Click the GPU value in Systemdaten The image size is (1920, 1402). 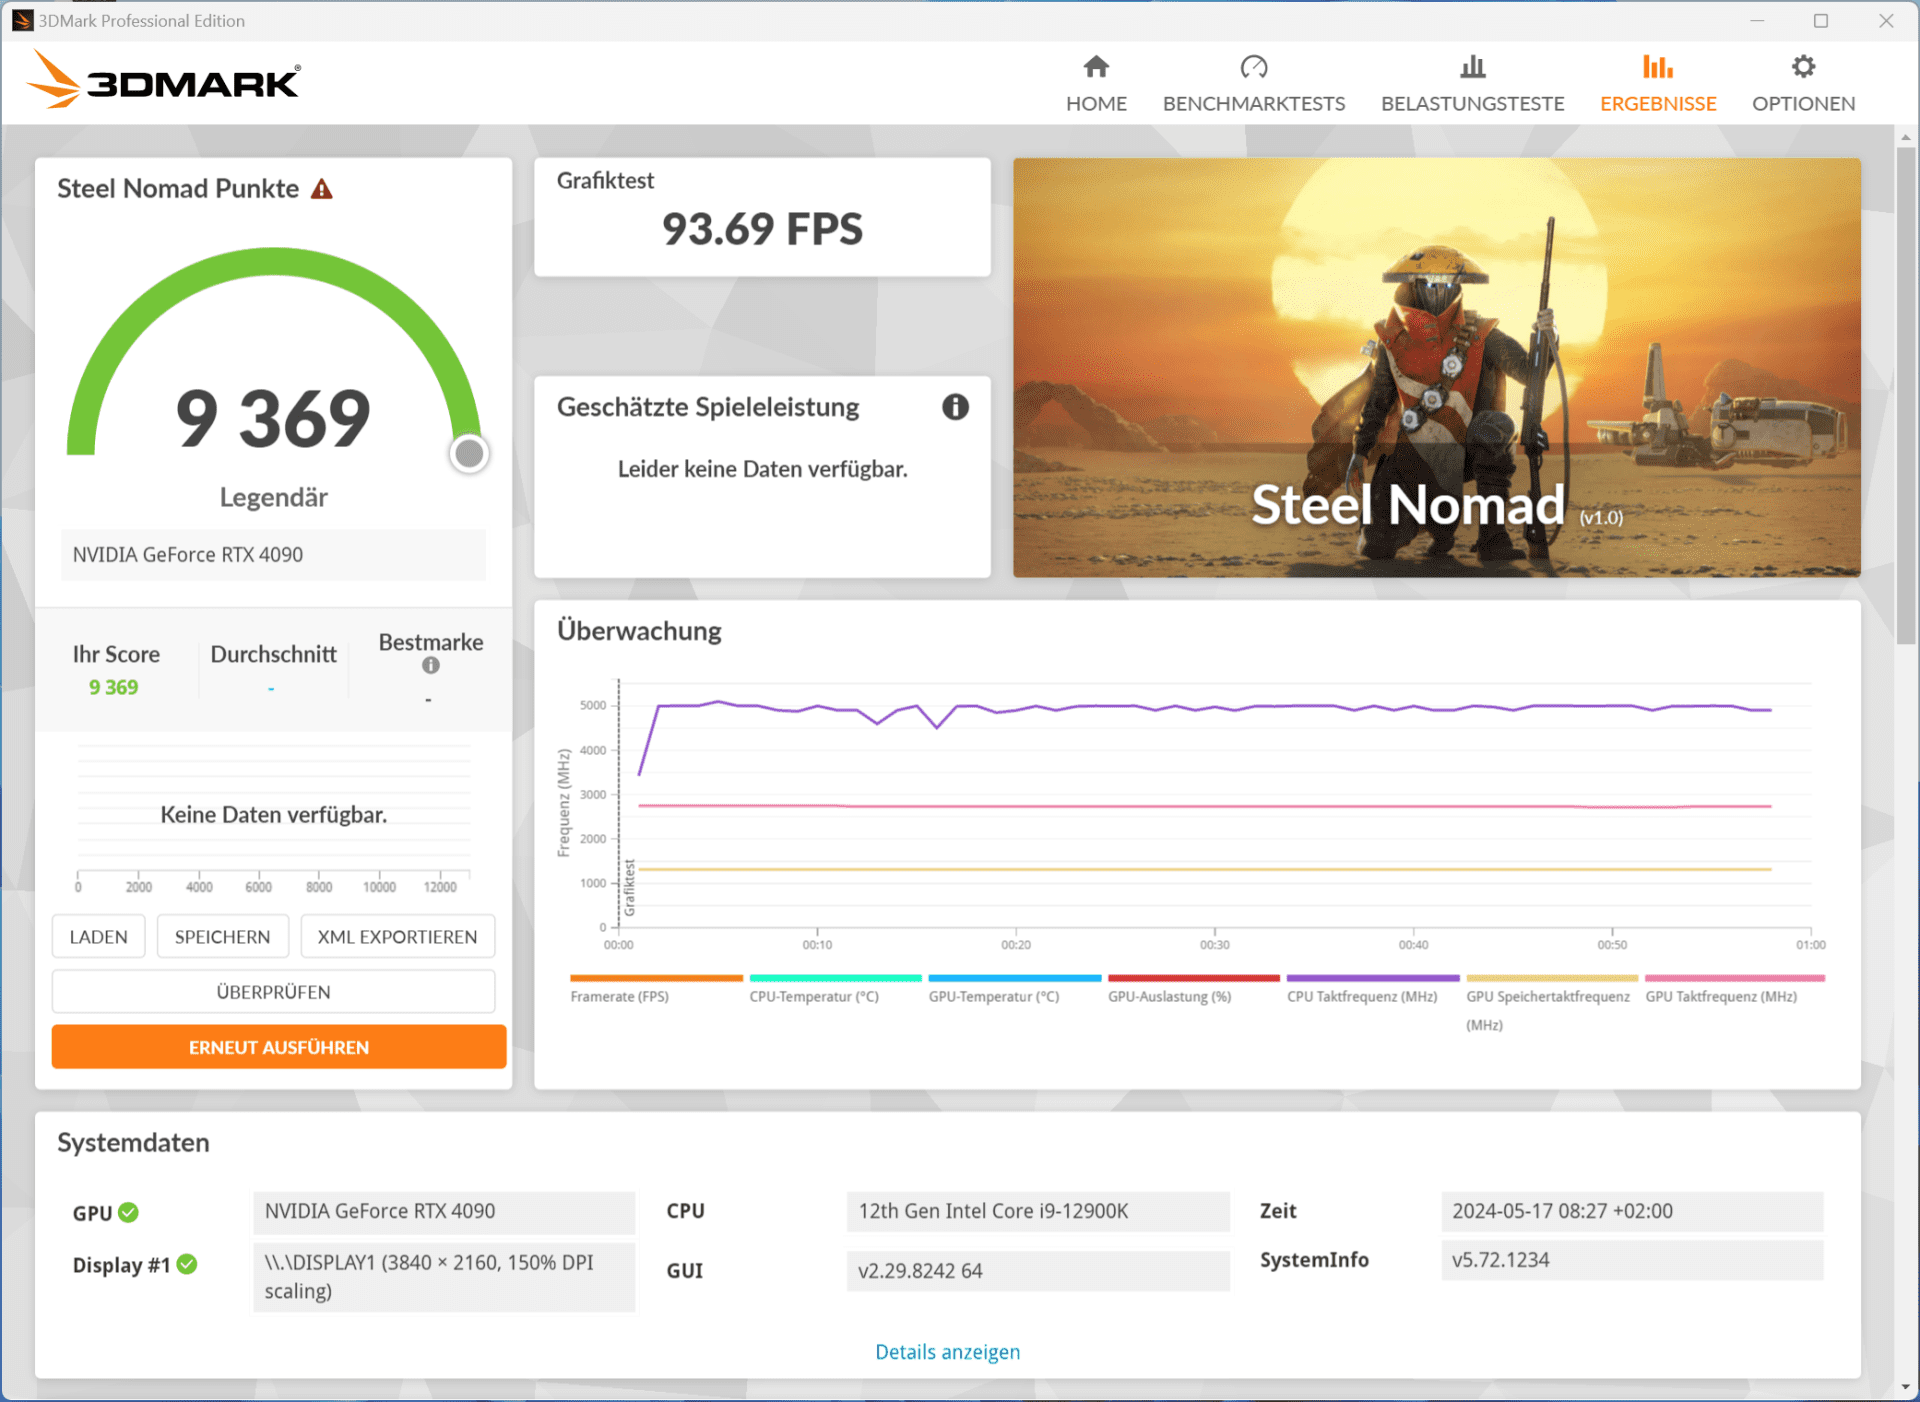(x=444, y=1211)
